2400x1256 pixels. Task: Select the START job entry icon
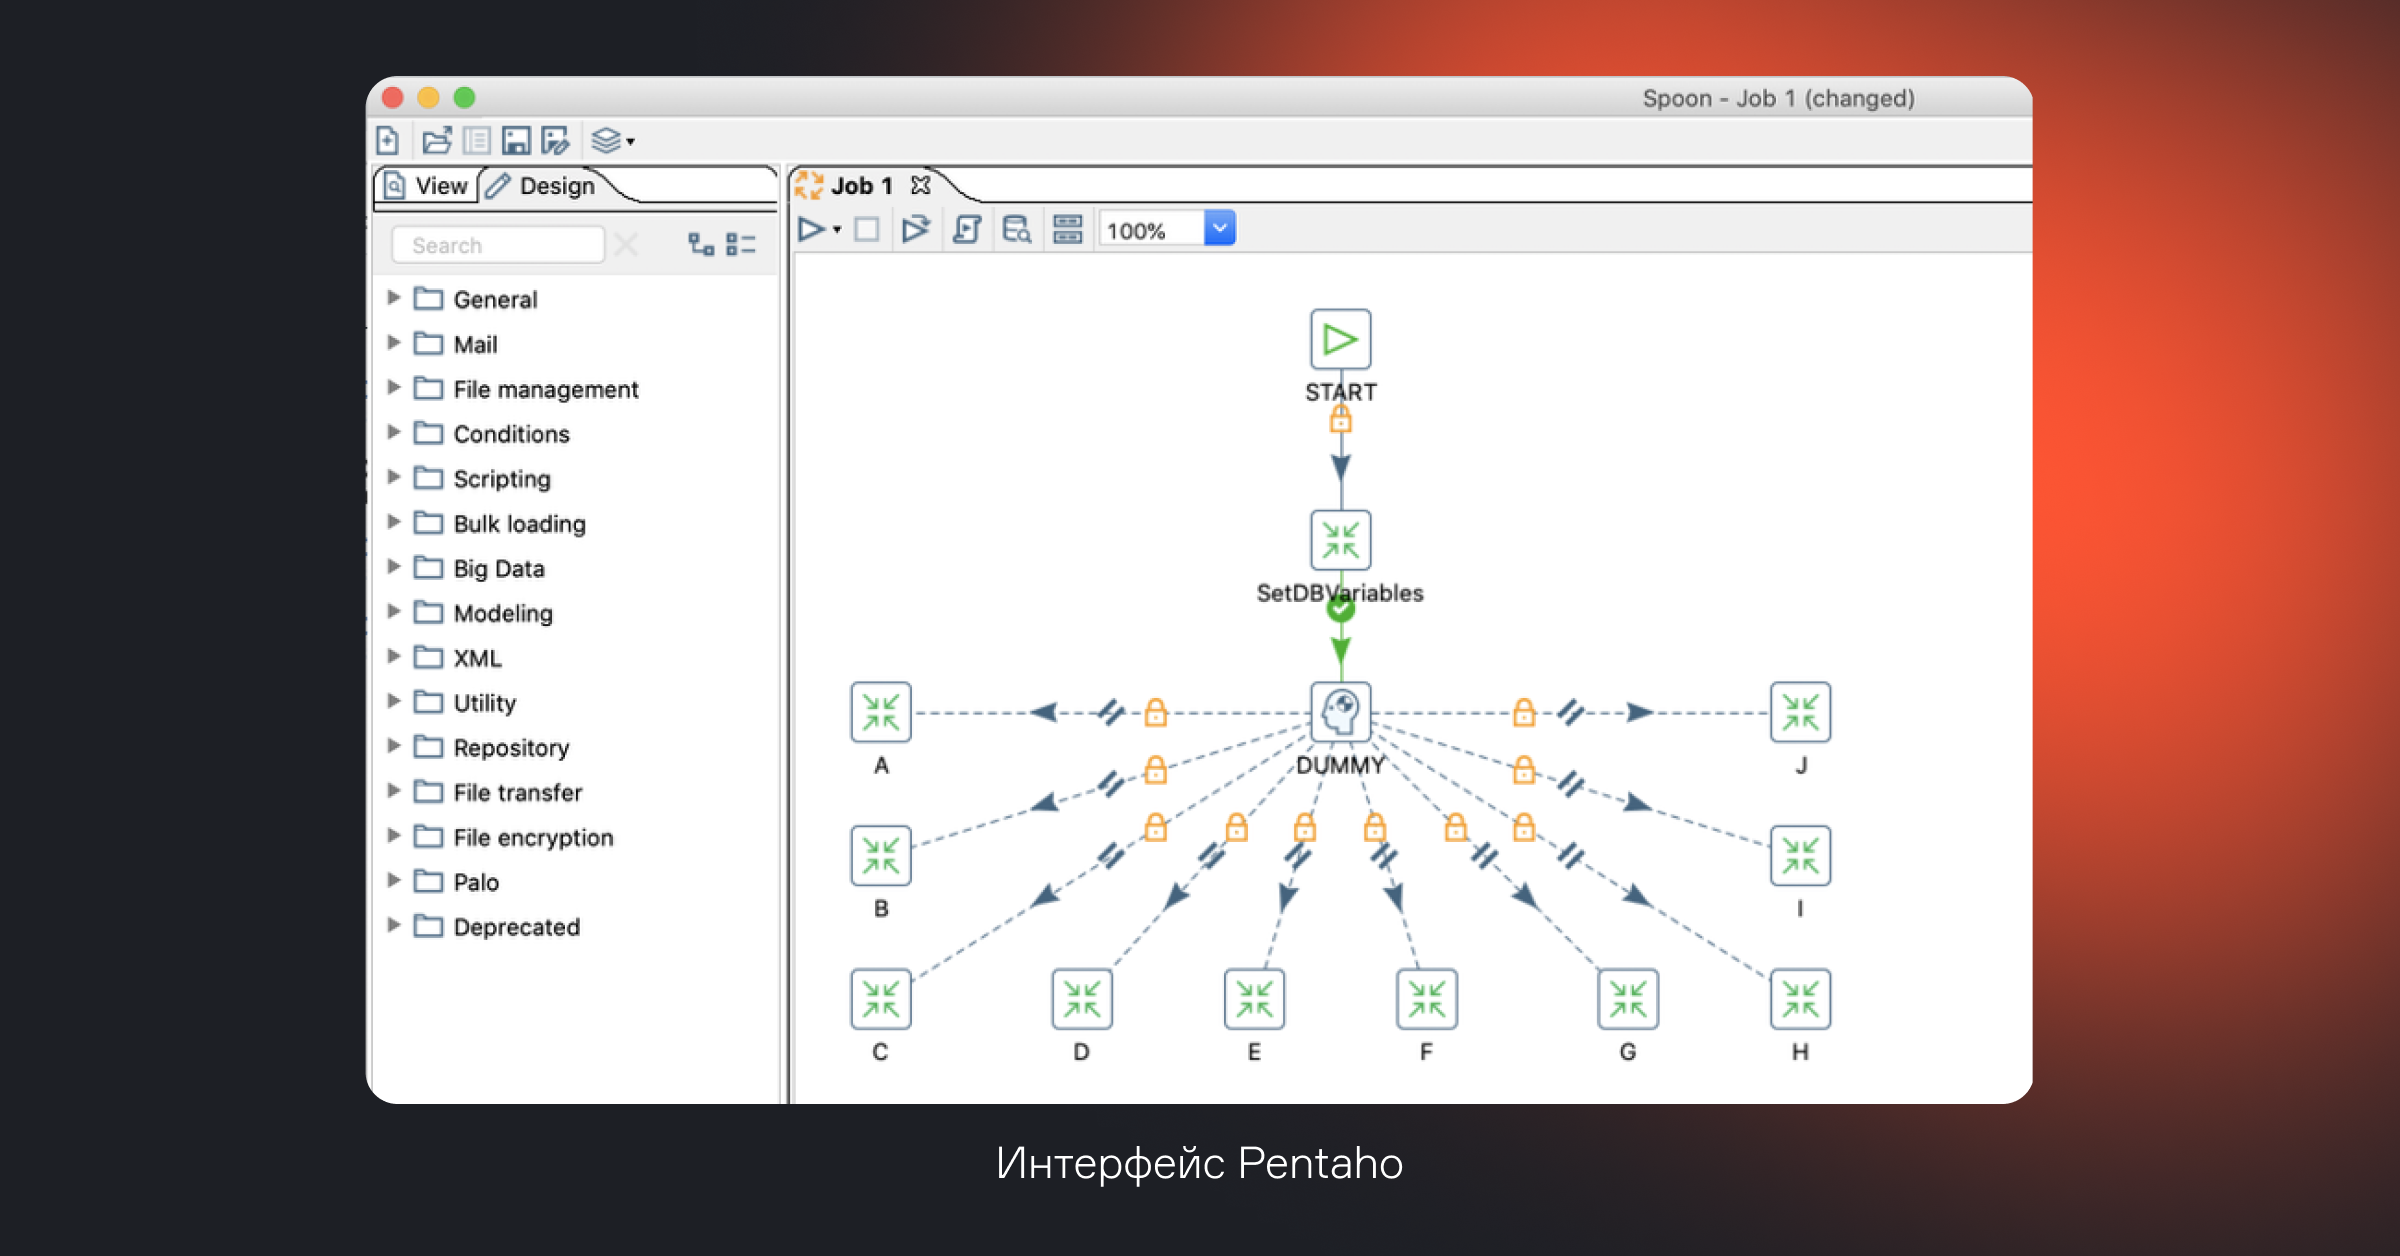tap(1340, 340)
